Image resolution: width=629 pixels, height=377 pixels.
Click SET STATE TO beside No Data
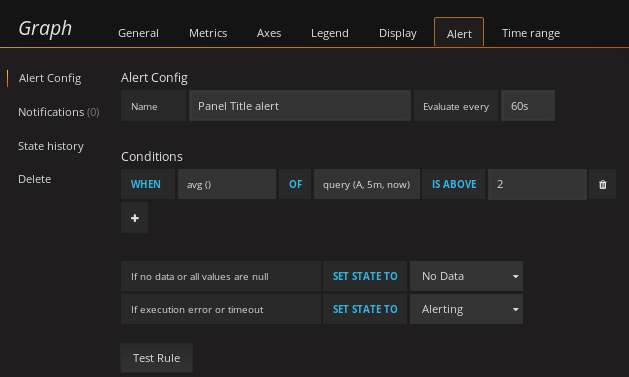click(x=365, y=276)
